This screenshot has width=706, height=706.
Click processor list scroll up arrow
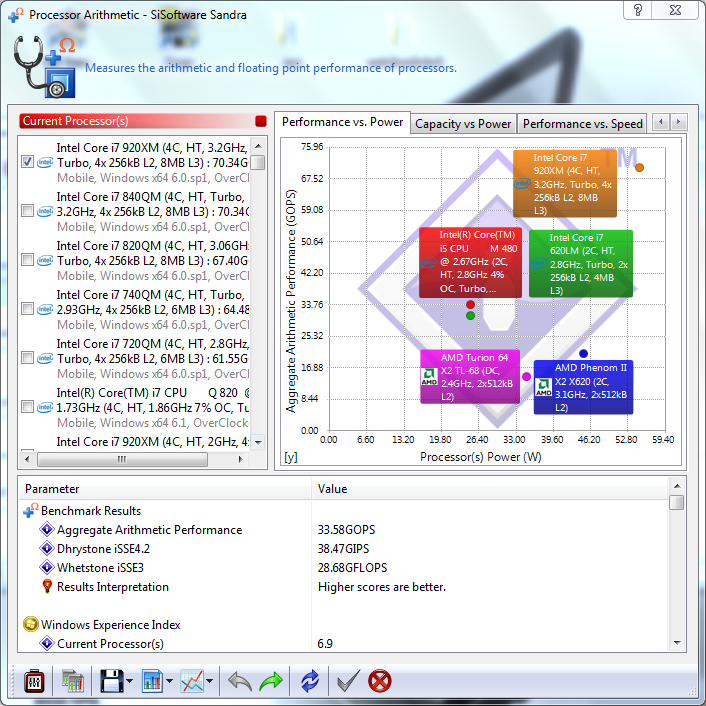point(258,146)
